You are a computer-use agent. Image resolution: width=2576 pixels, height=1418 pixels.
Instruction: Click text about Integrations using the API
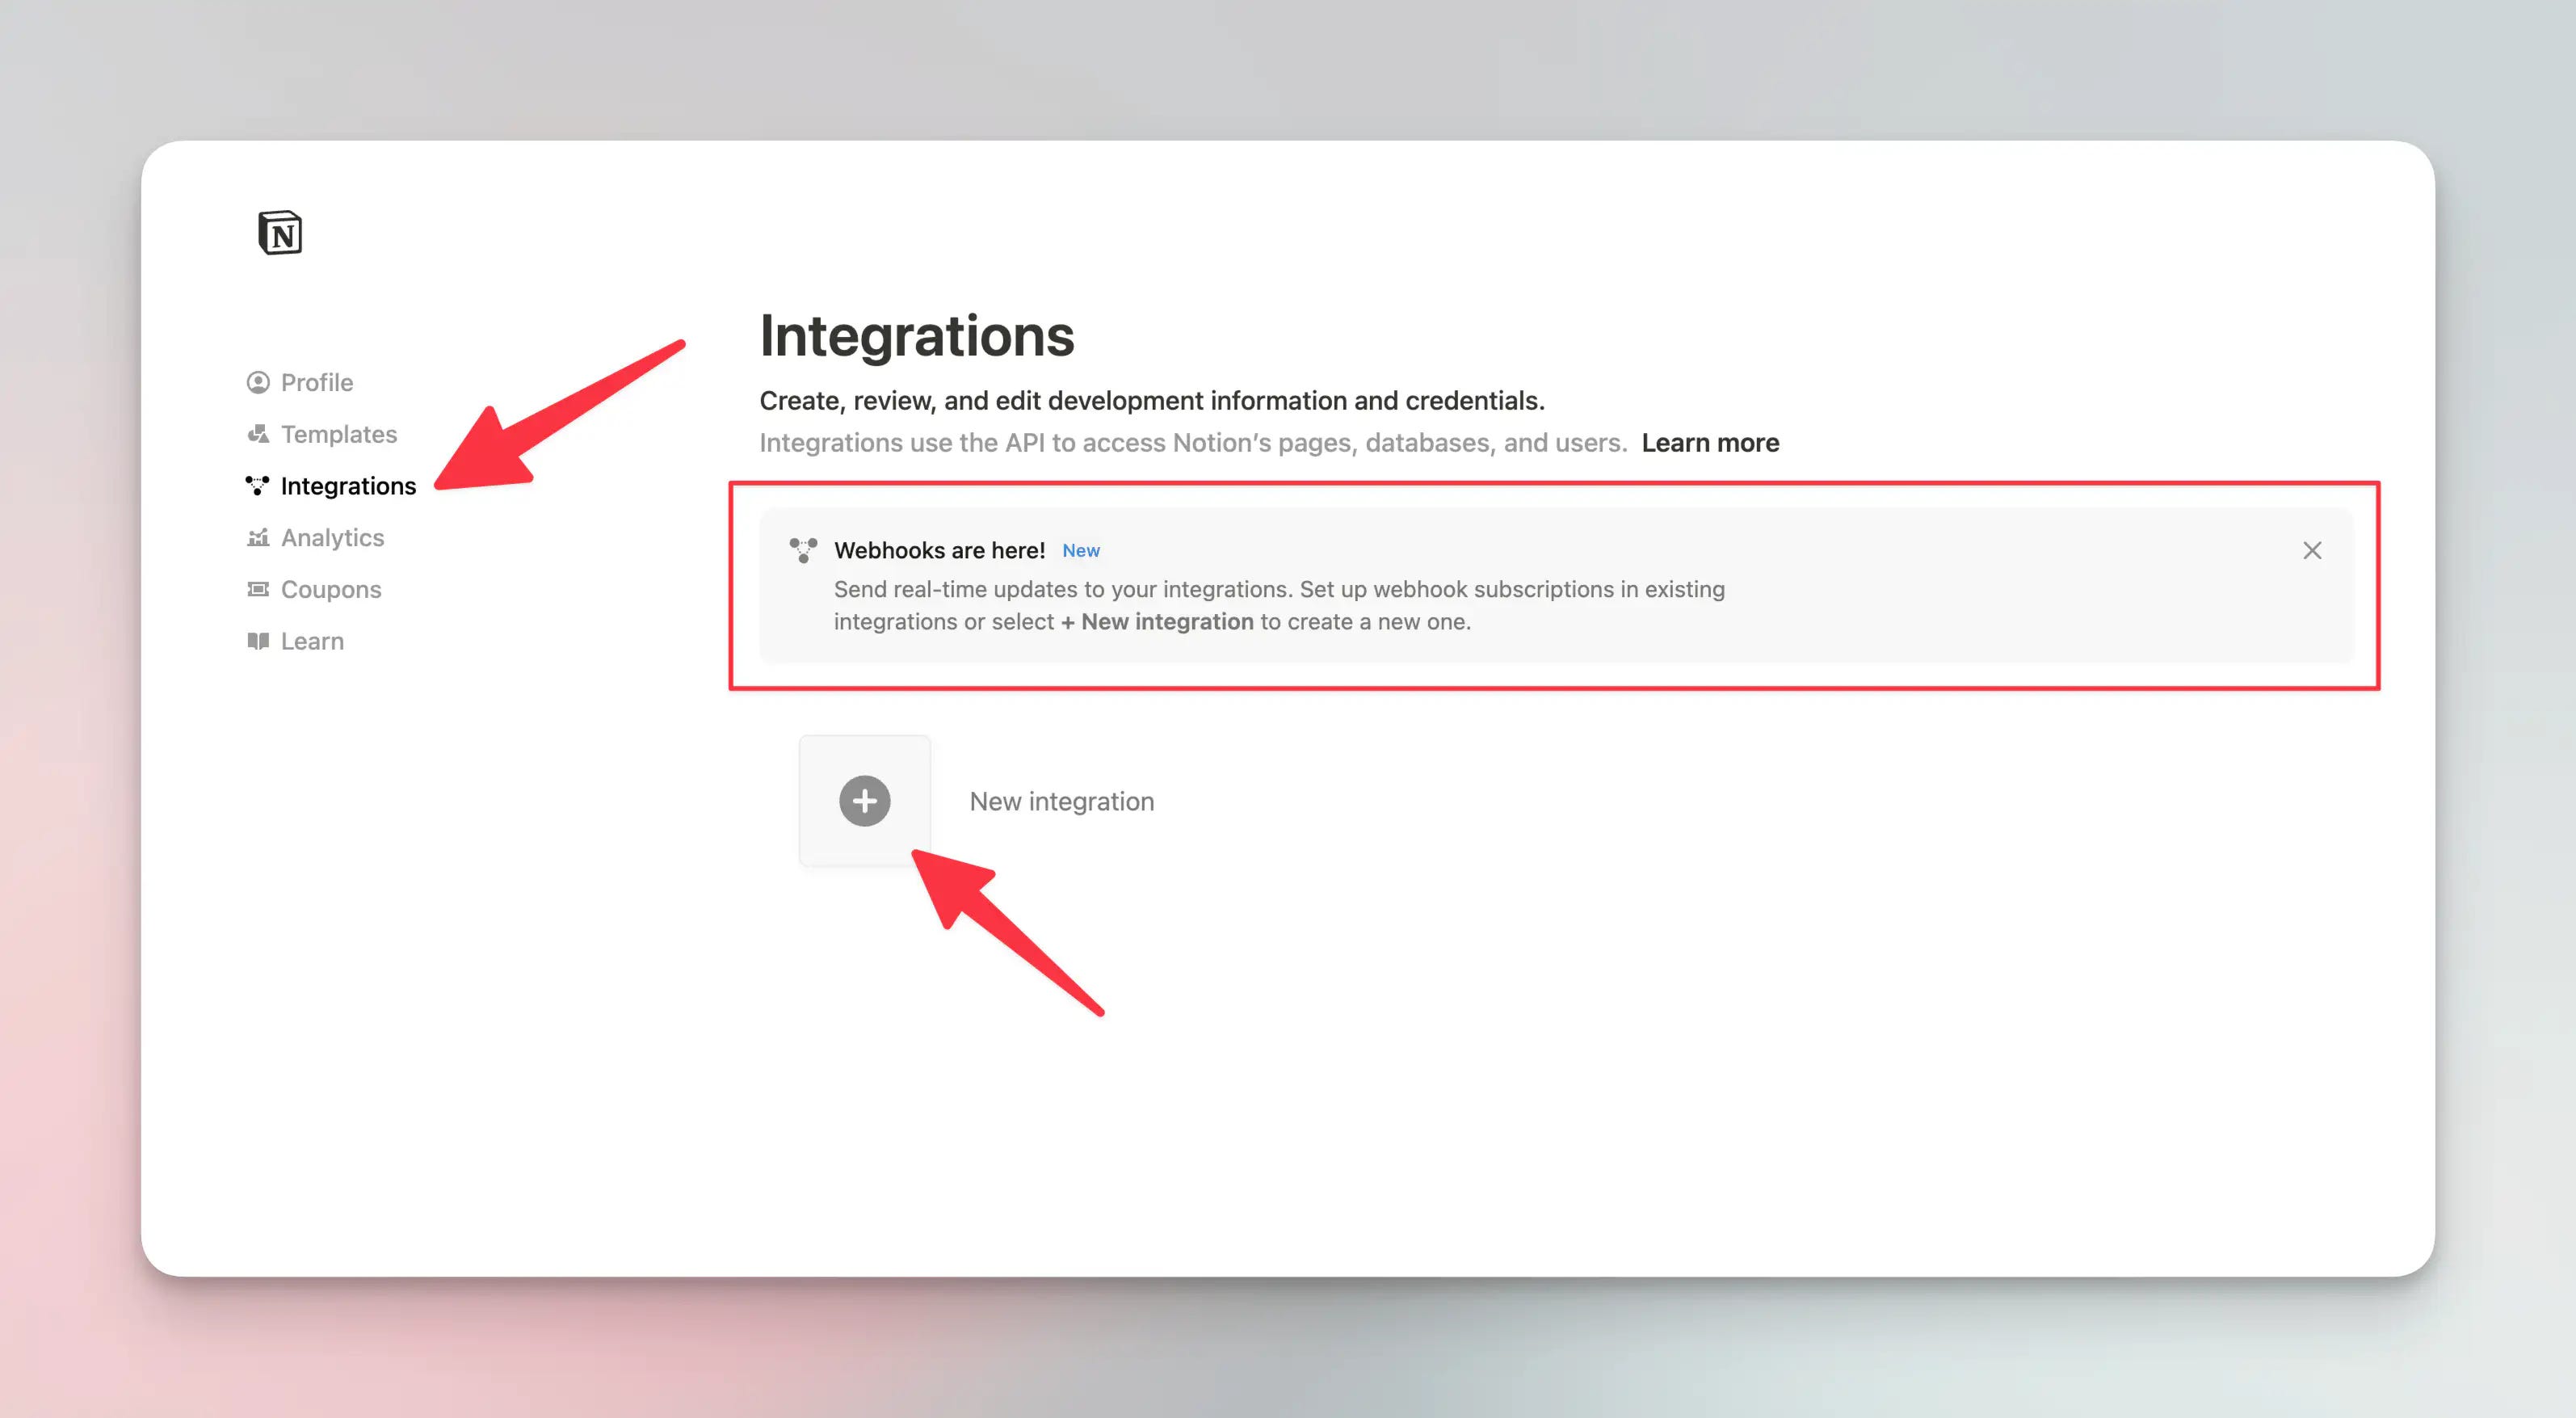click(1193, 443)
